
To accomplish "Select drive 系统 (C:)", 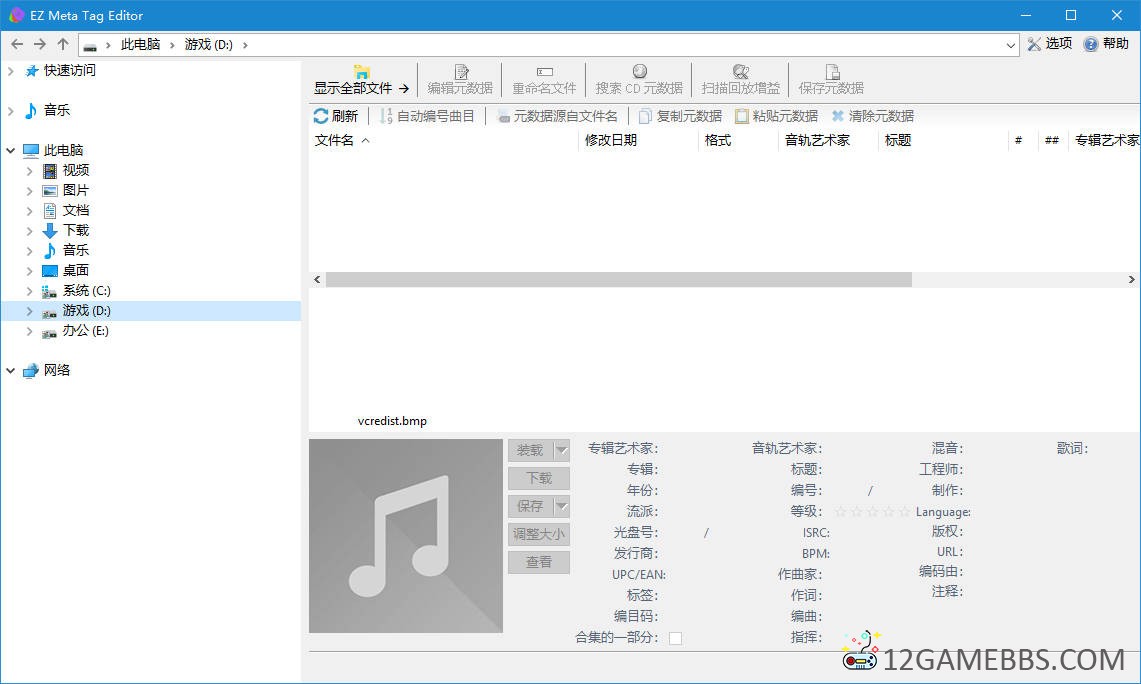I will (x=86, y=290).
